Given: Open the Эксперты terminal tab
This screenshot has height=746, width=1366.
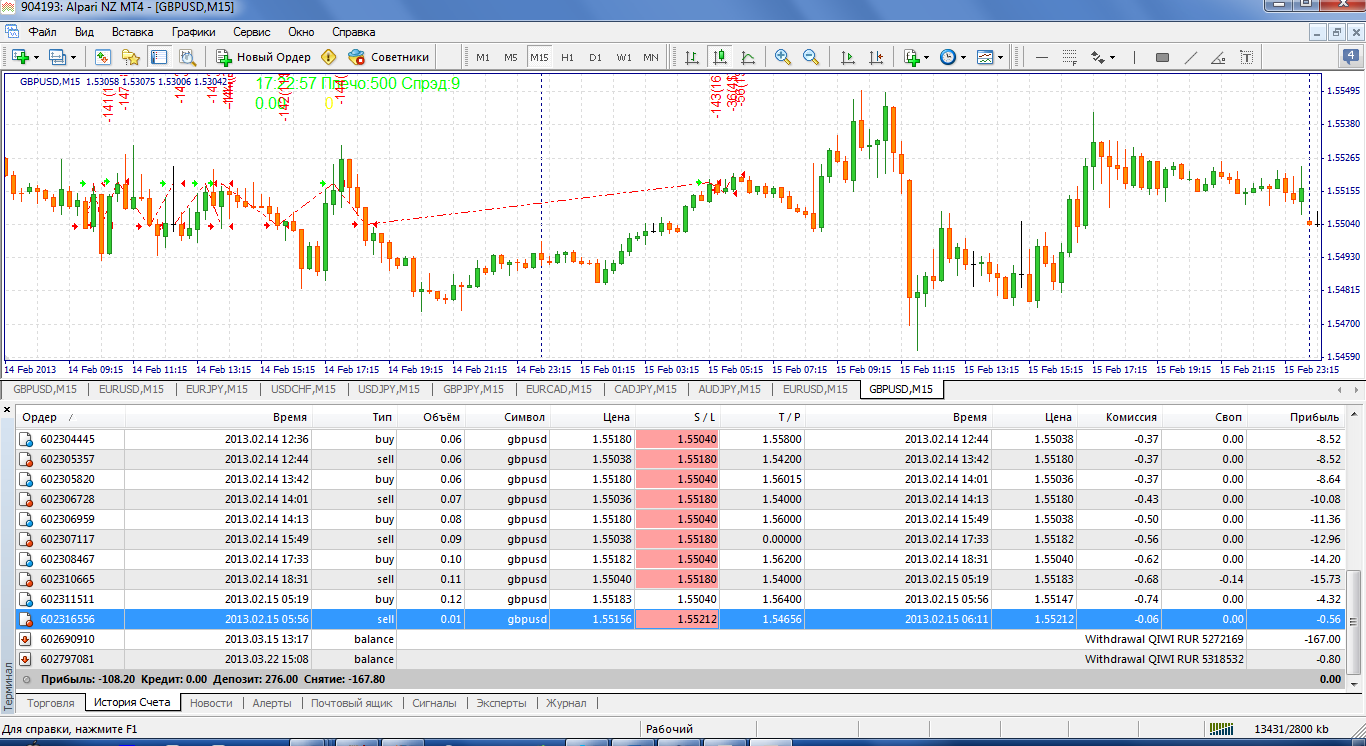Looking at the screenshot, I should (501, 703).
